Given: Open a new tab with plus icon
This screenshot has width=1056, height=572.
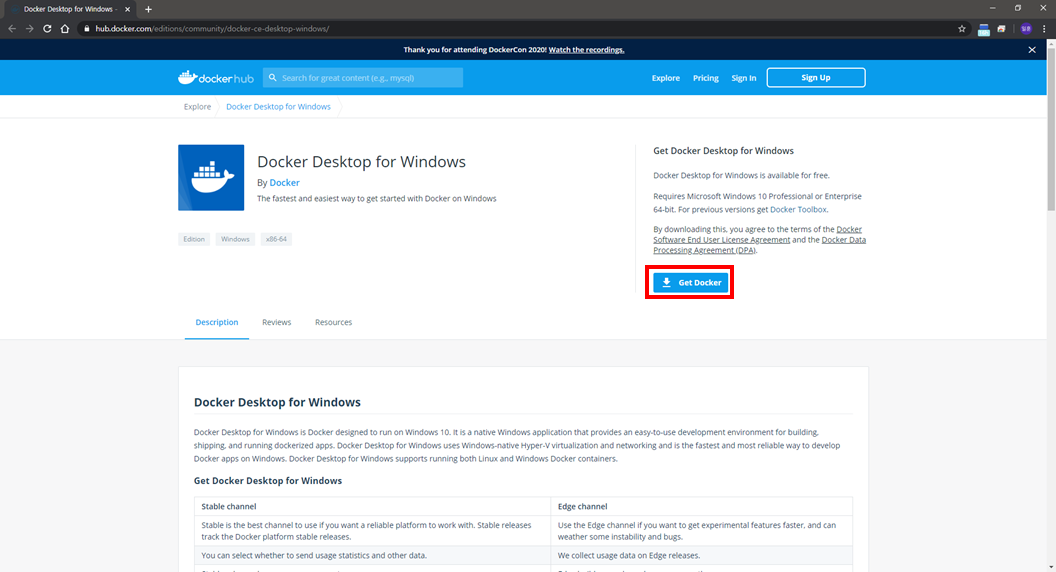Looking at the screenshot, I should coord(148,9).
